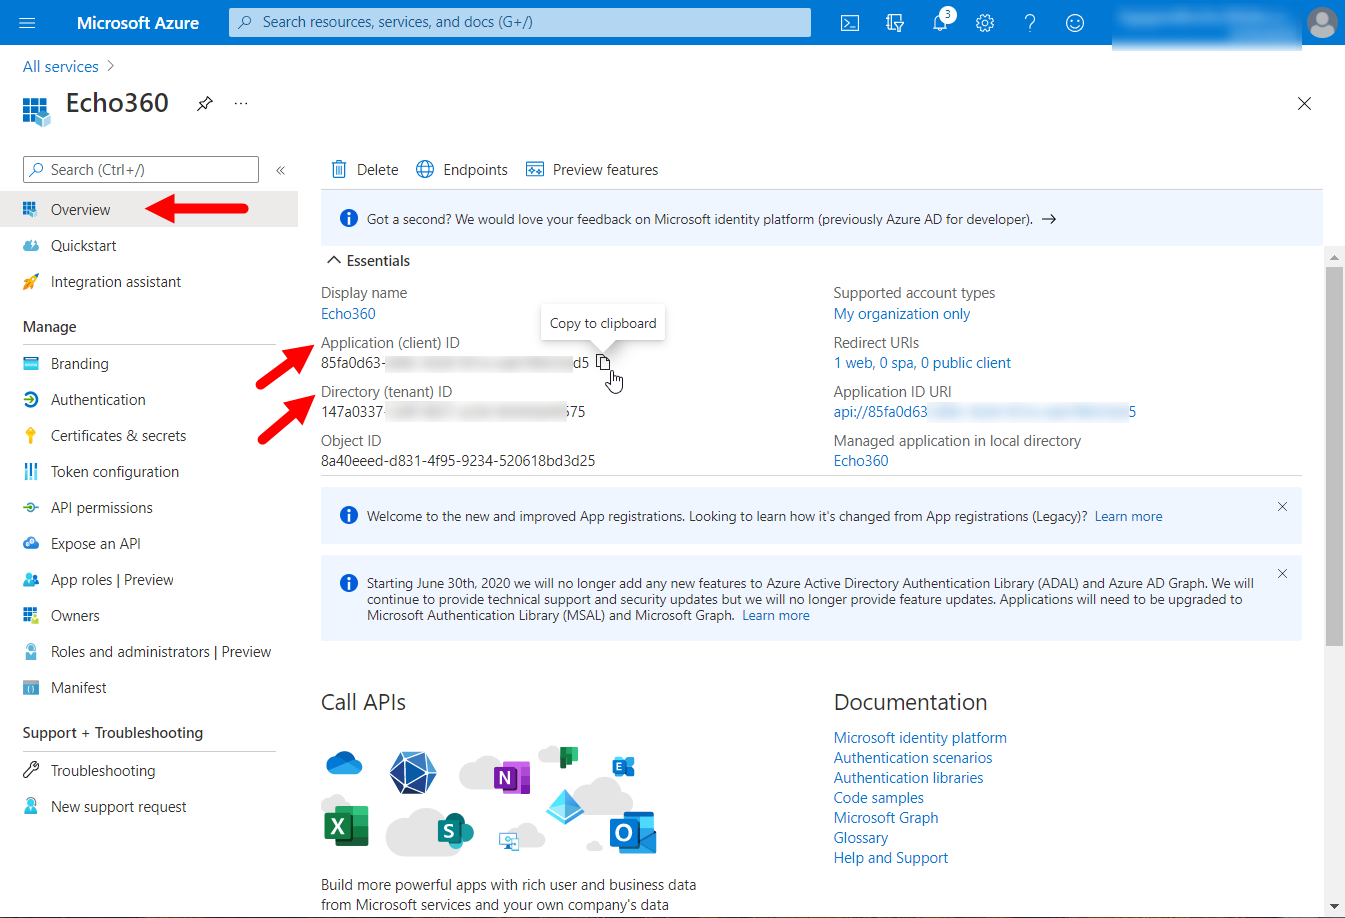The height and width of the screenshot is (918, 1345).
Task: Open the help question mark
Action: 1030,23
